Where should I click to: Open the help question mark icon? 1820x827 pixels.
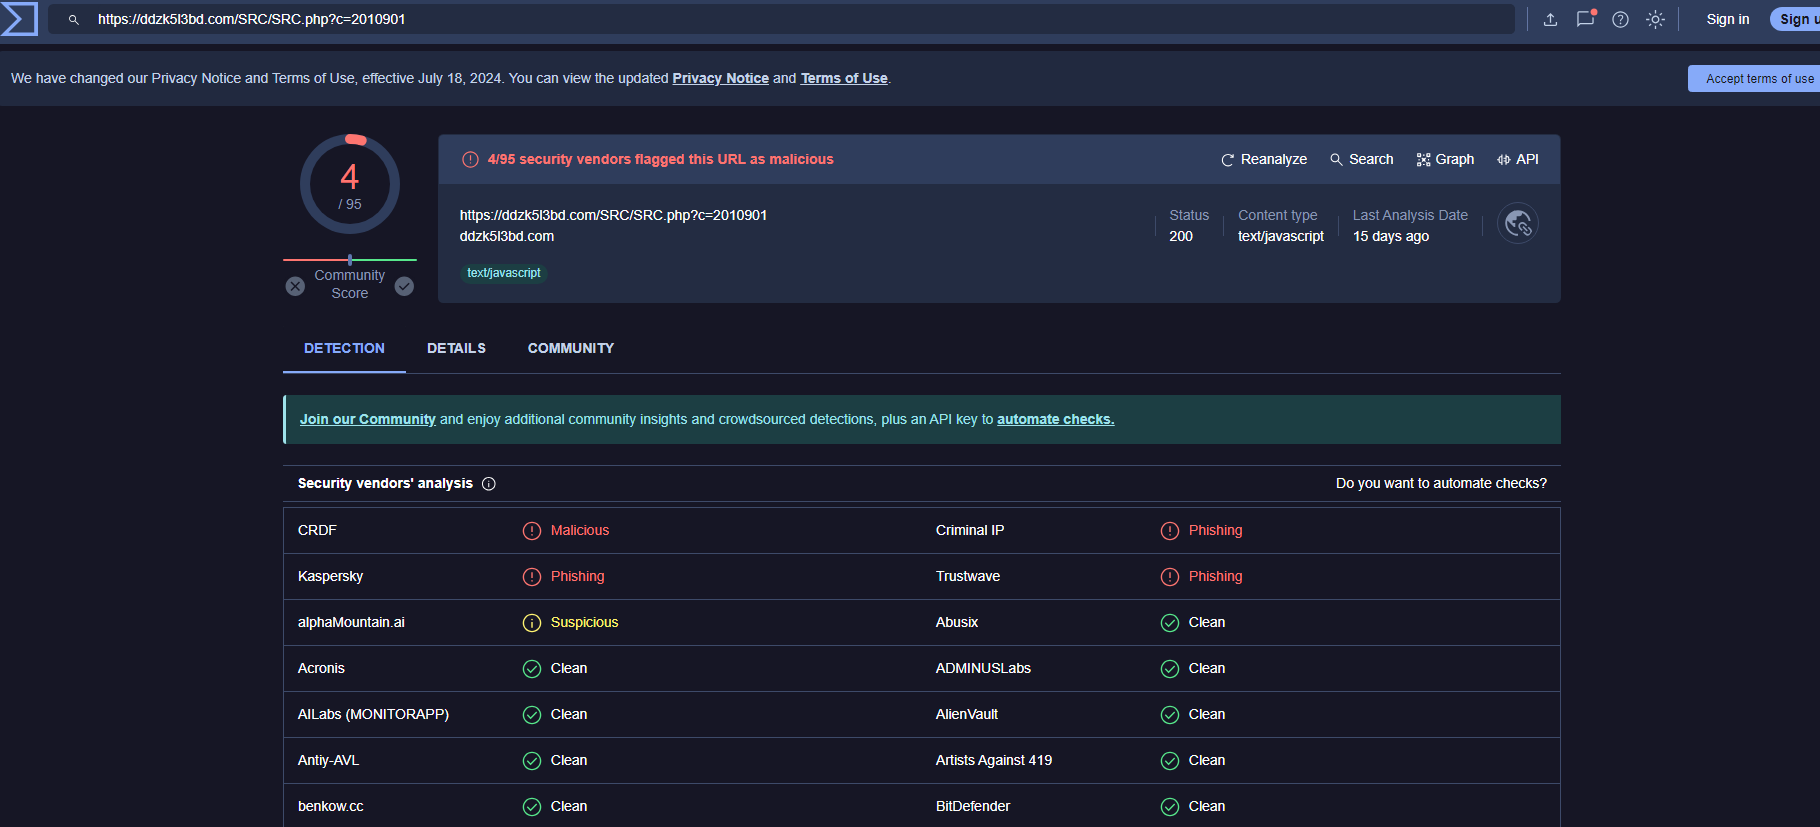pyautogui.click(x=1620, y=19)
